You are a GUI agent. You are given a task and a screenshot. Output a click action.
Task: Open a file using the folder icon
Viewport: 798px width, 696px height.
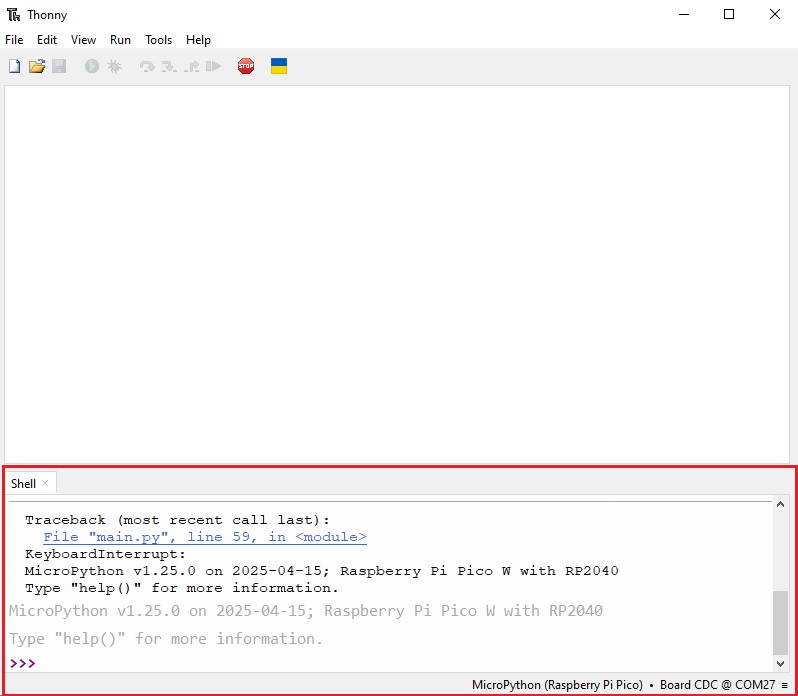[37, 66]
